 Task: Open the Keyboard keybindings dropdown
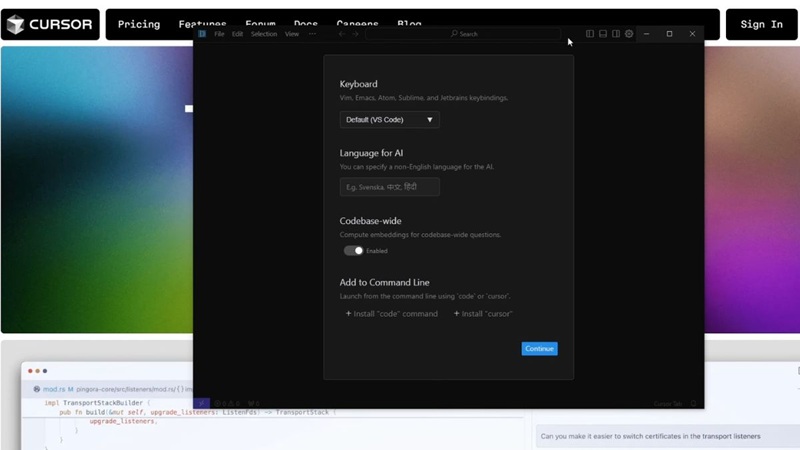click(x=389, y=120)
